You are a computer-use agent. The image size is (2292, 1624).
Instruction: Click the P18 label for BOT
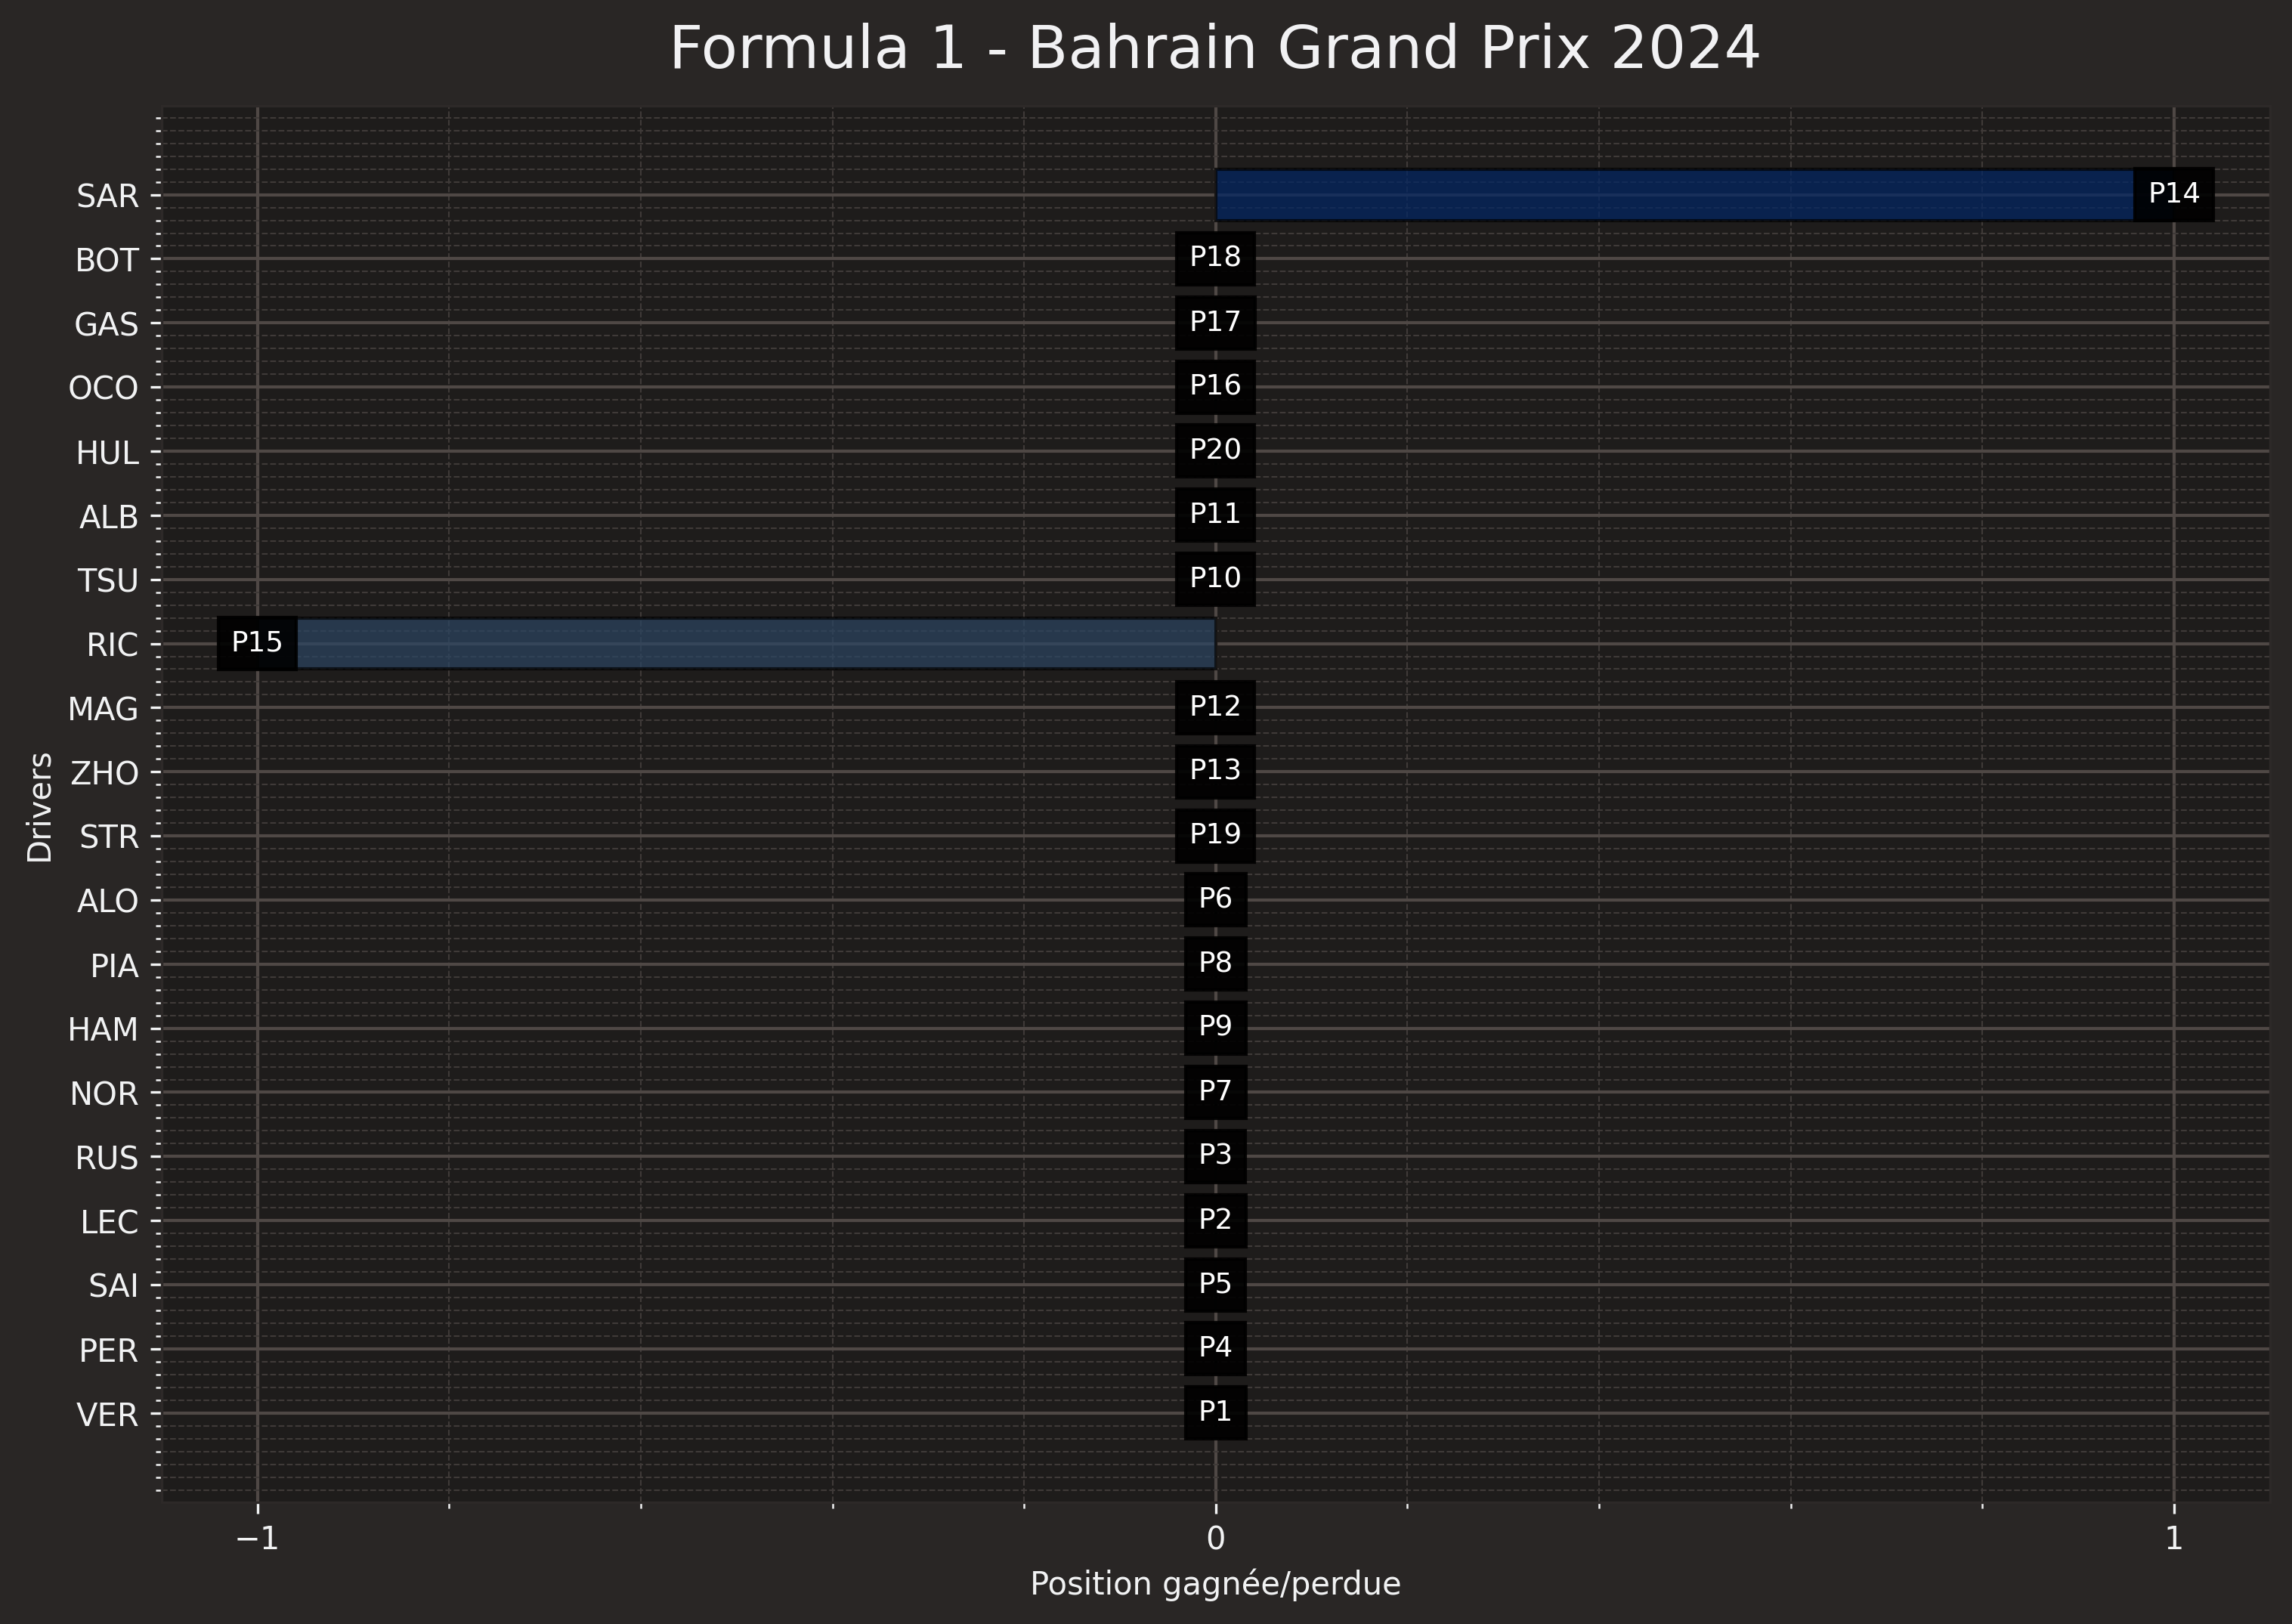click(1214, 258)
